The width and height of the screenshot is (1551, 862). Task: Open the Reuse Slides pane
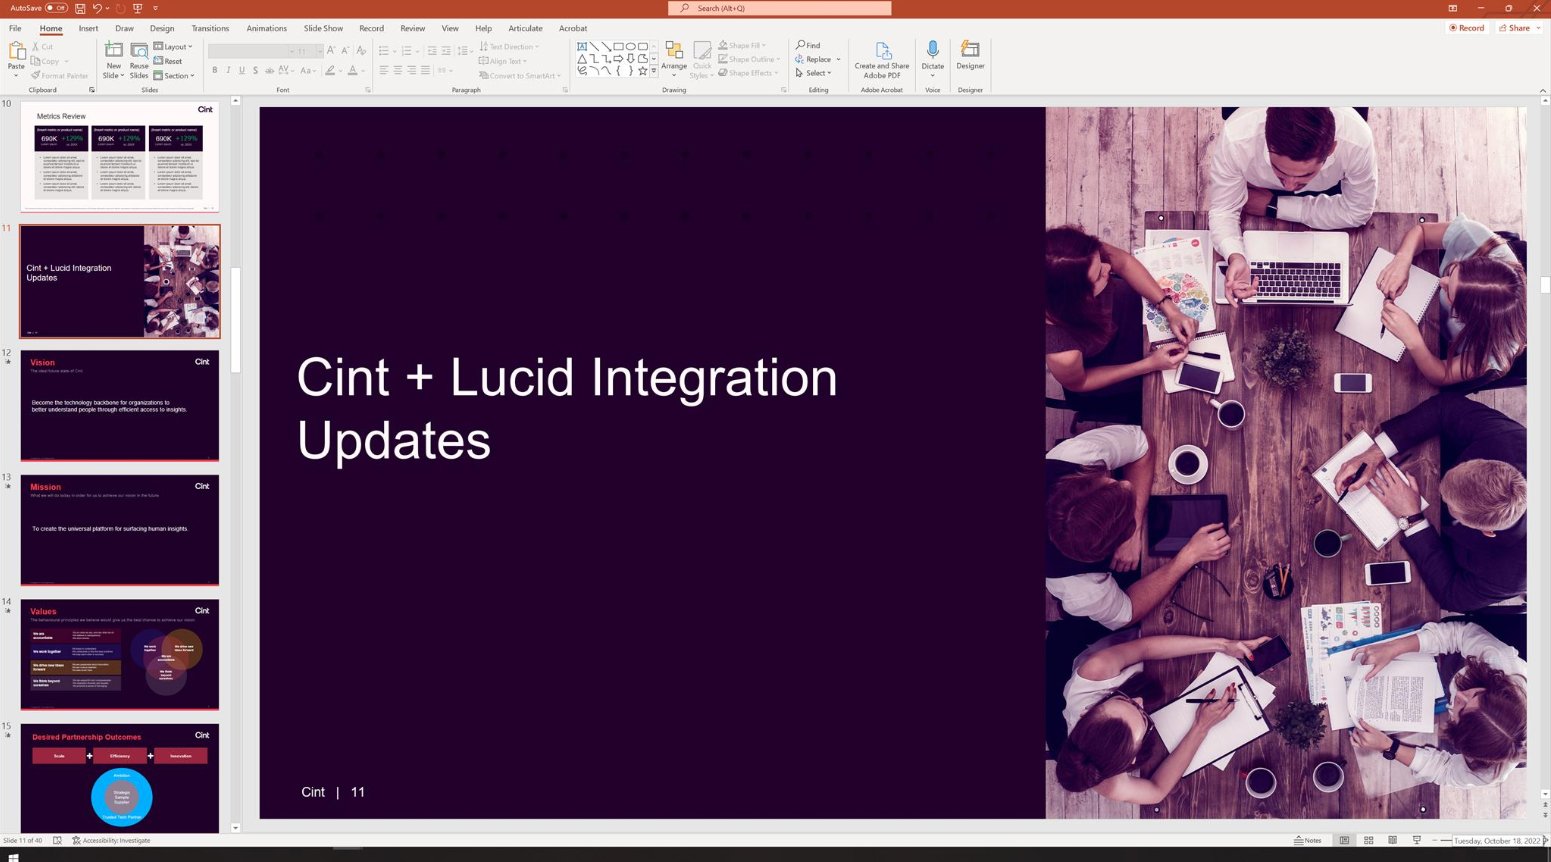click(139, 60)
